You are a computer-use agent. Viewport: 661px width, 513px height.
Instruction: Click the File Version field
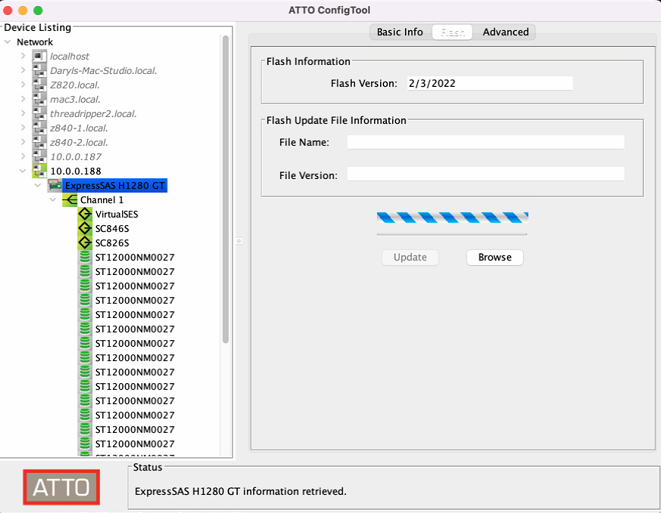(x=486, y=174)
